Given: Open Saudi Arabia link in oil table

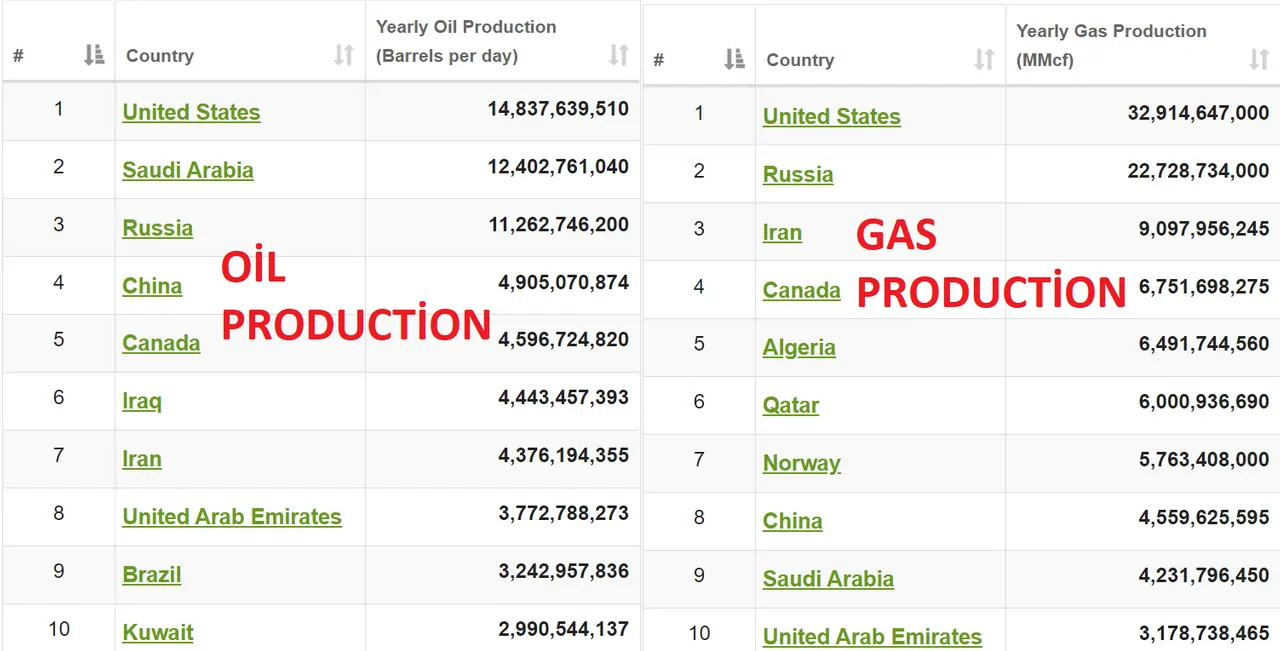Looking at the screenshot, I should [x=188, y=170].
